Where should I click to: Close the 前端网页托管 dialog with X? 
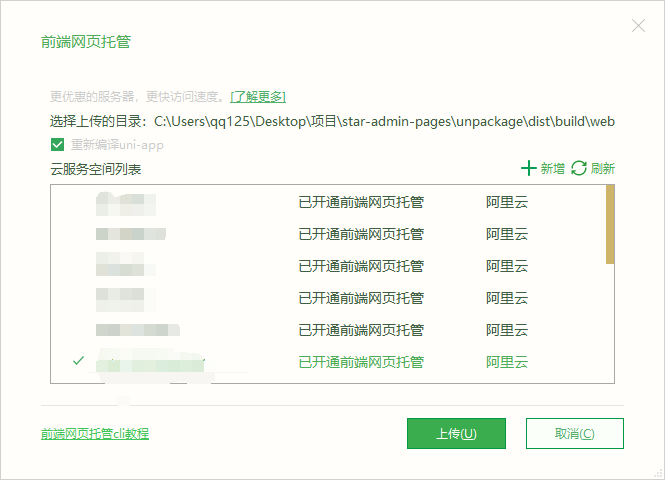click(638, 26)
